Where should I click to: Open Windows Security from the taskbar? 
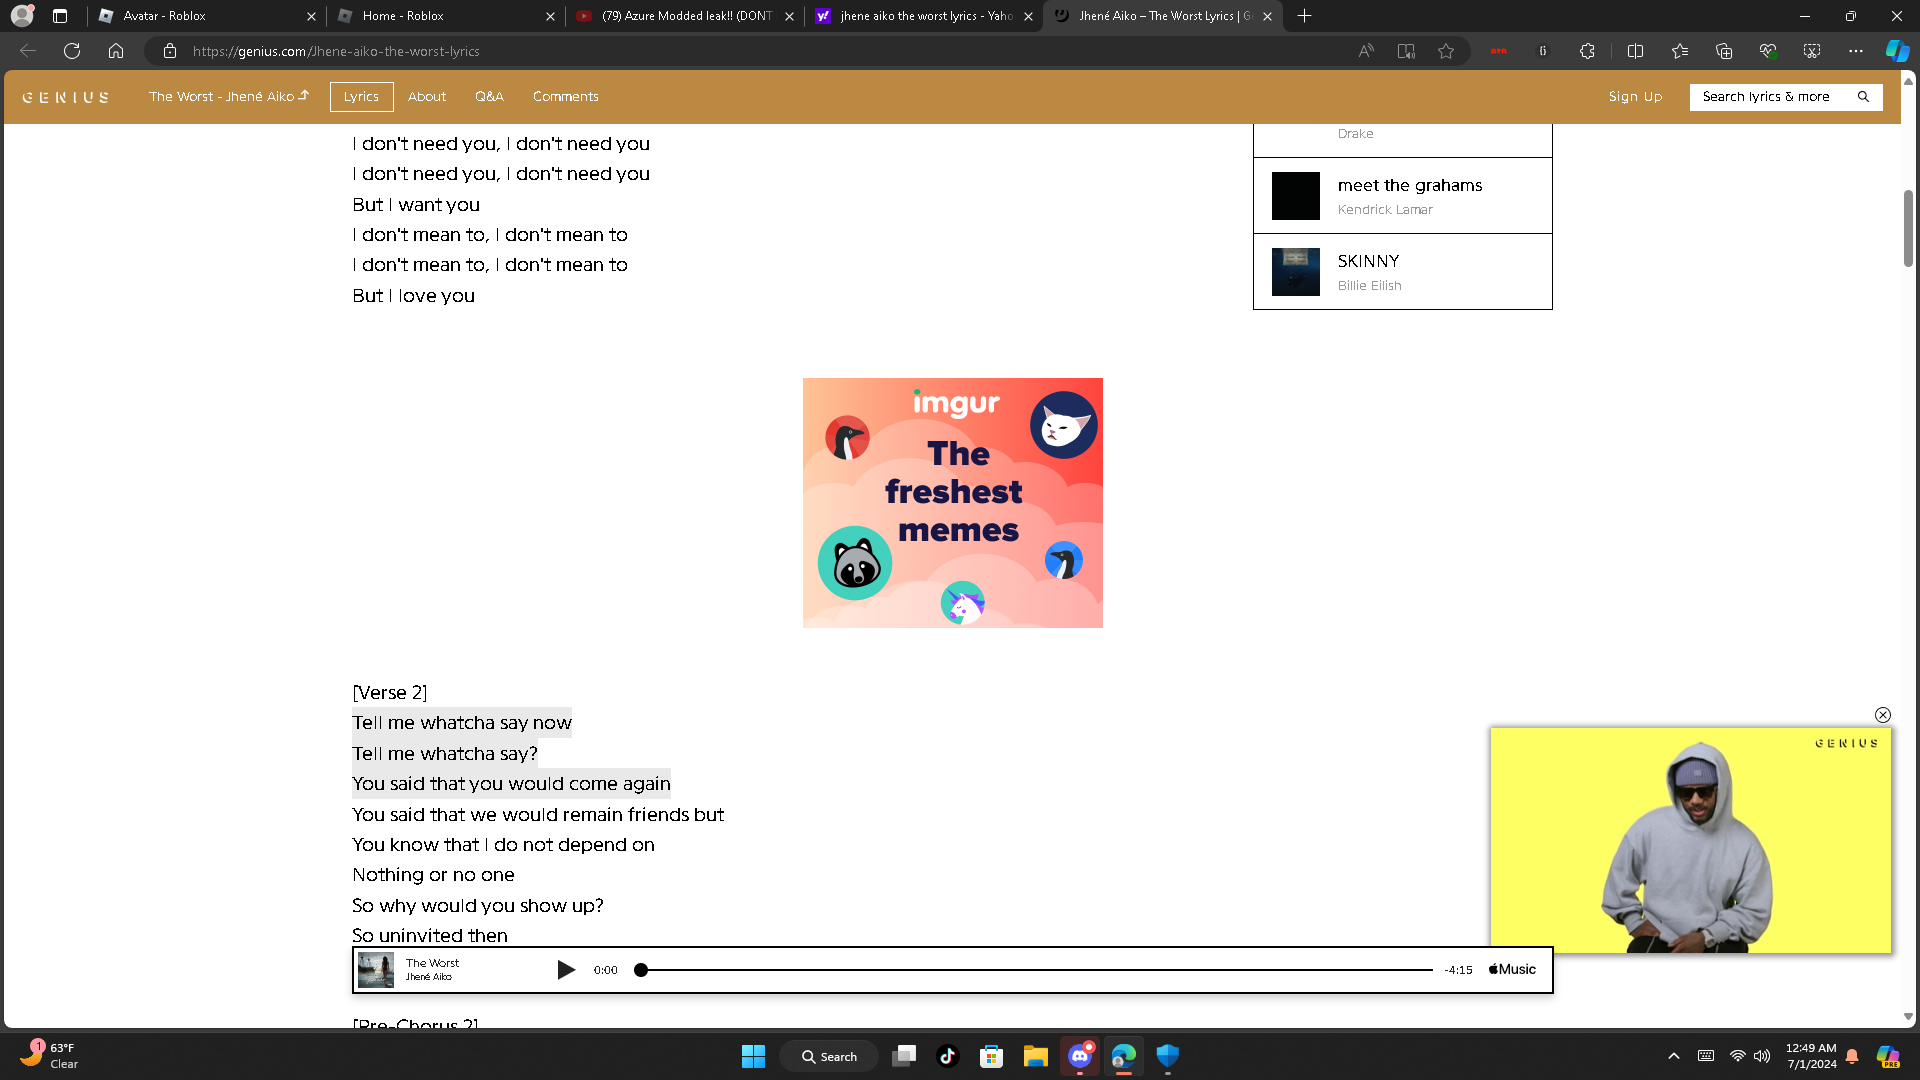pyautogui.click(x=1168, y=1056)
